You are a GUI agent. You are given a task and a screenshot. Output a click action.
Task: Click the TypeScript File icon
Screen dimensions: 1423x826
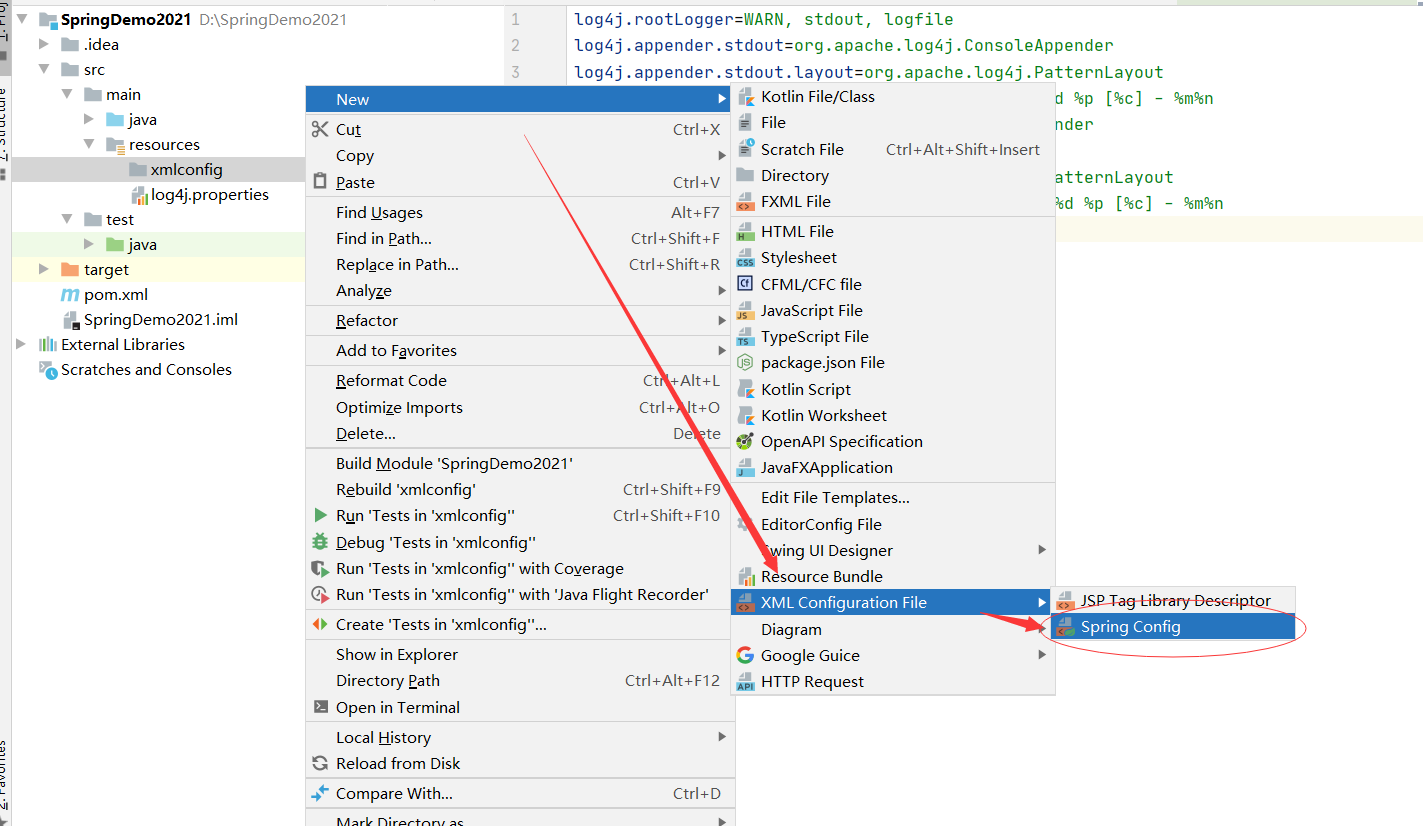(x=745, y=337)
